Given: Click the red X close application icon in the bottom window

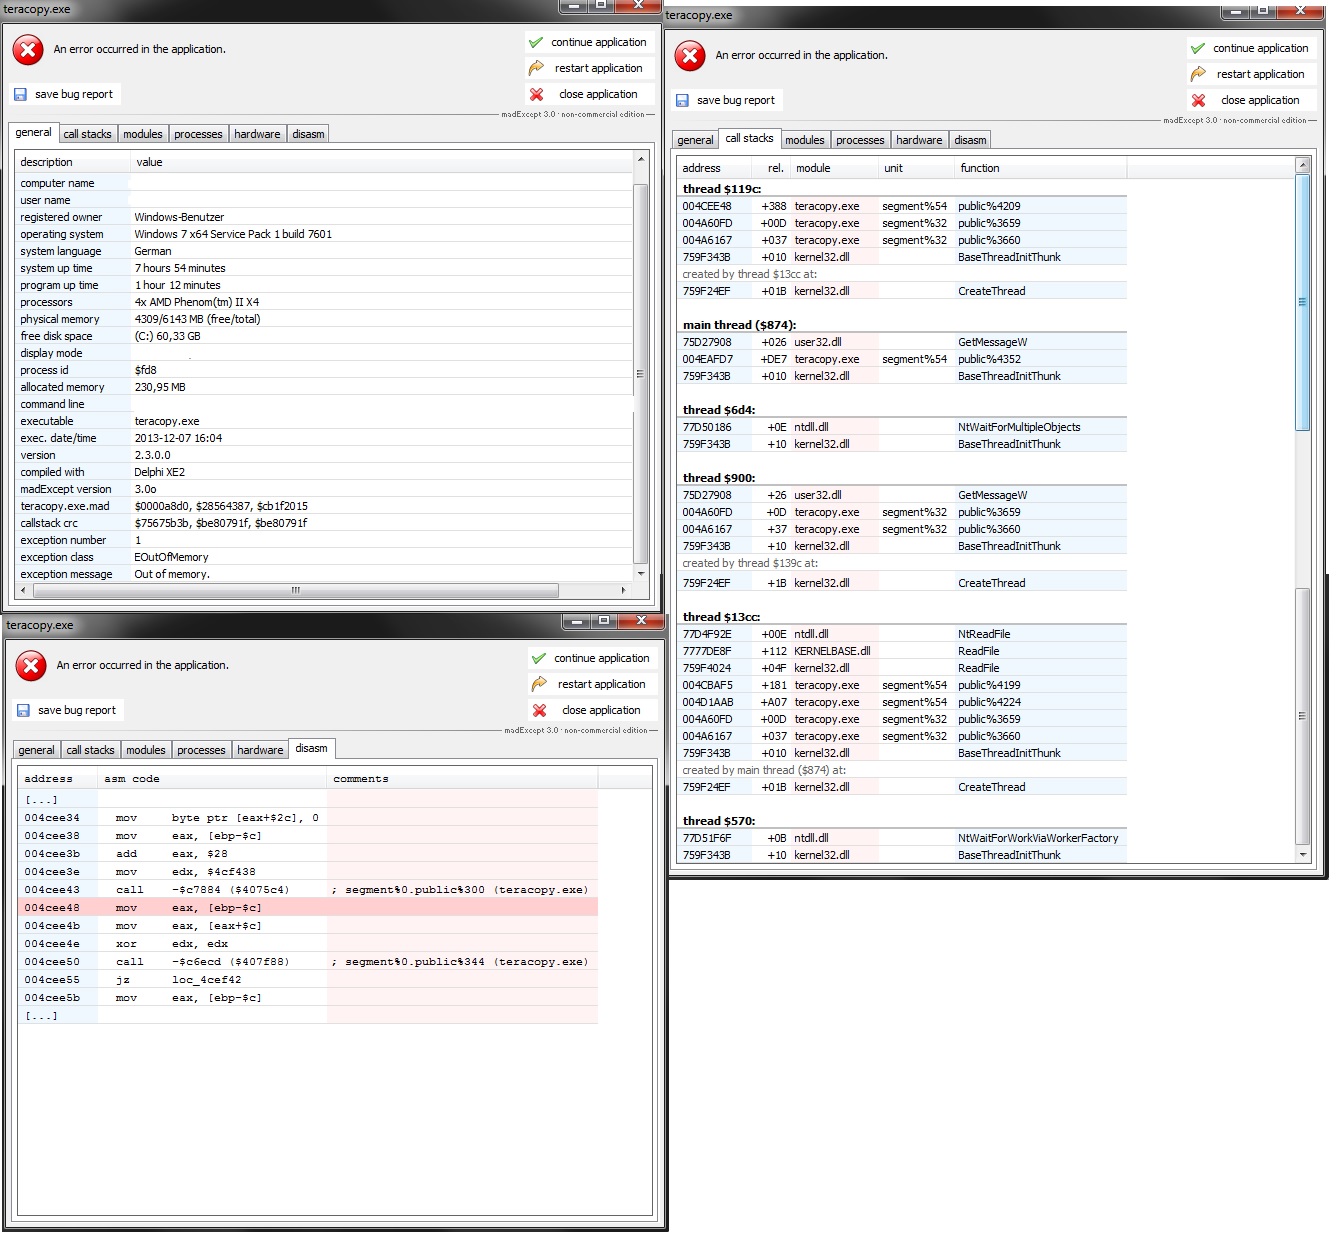Looking at the screenshot, I should [539, 710].
